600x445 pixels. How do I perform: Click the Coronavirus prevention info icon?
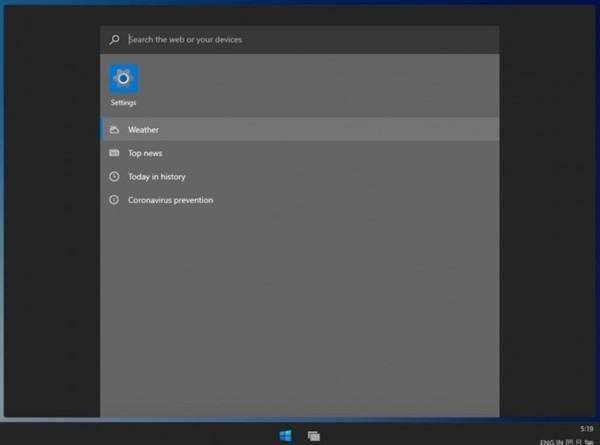pos(114,200)
